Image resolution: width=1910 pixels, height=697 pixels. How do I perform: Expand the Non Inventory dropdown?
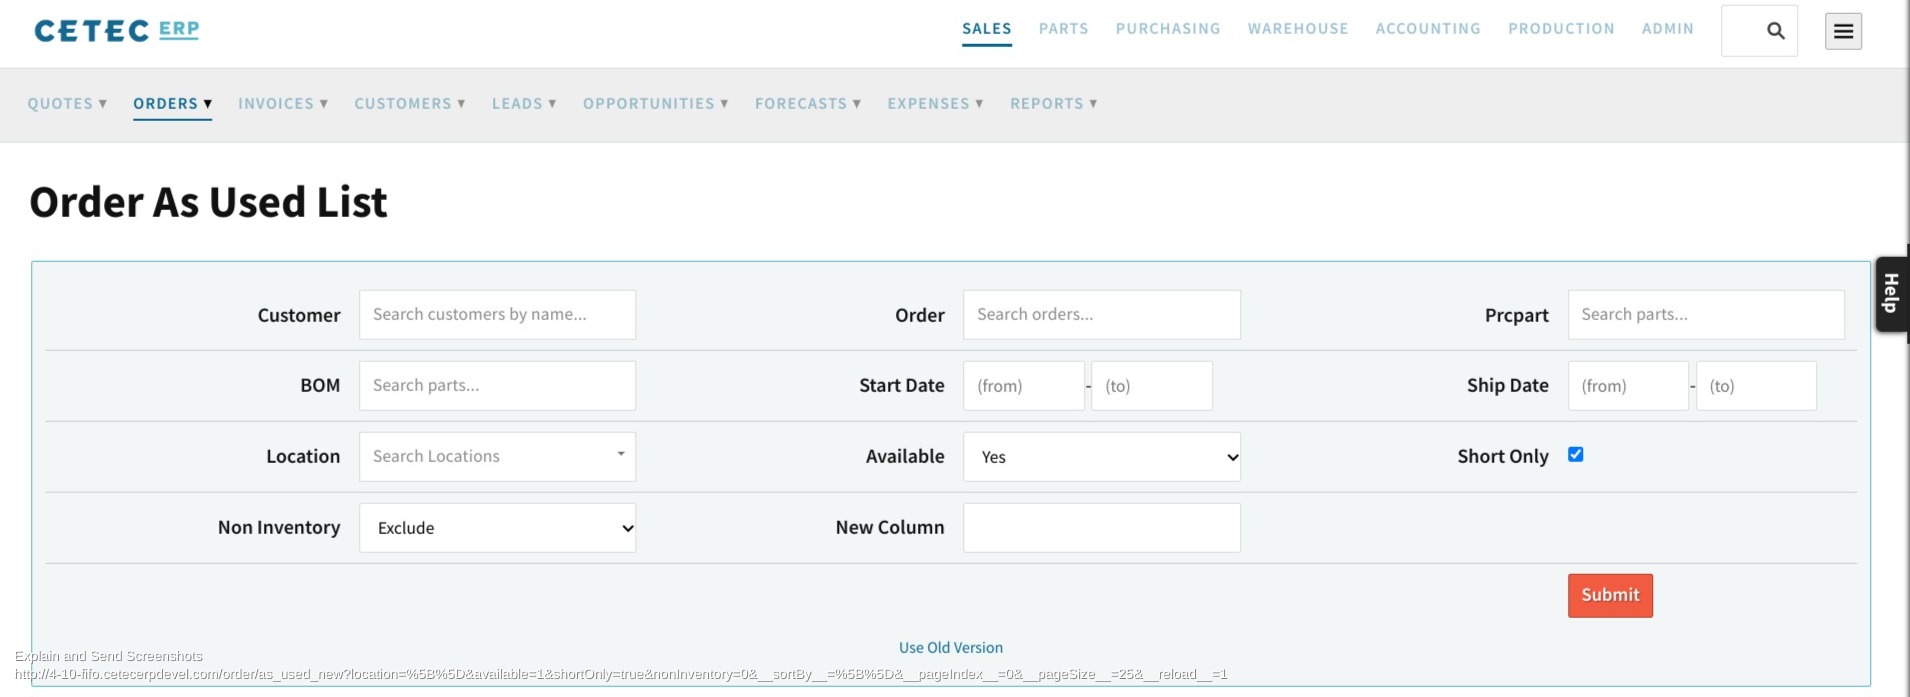tap(497, 528)
